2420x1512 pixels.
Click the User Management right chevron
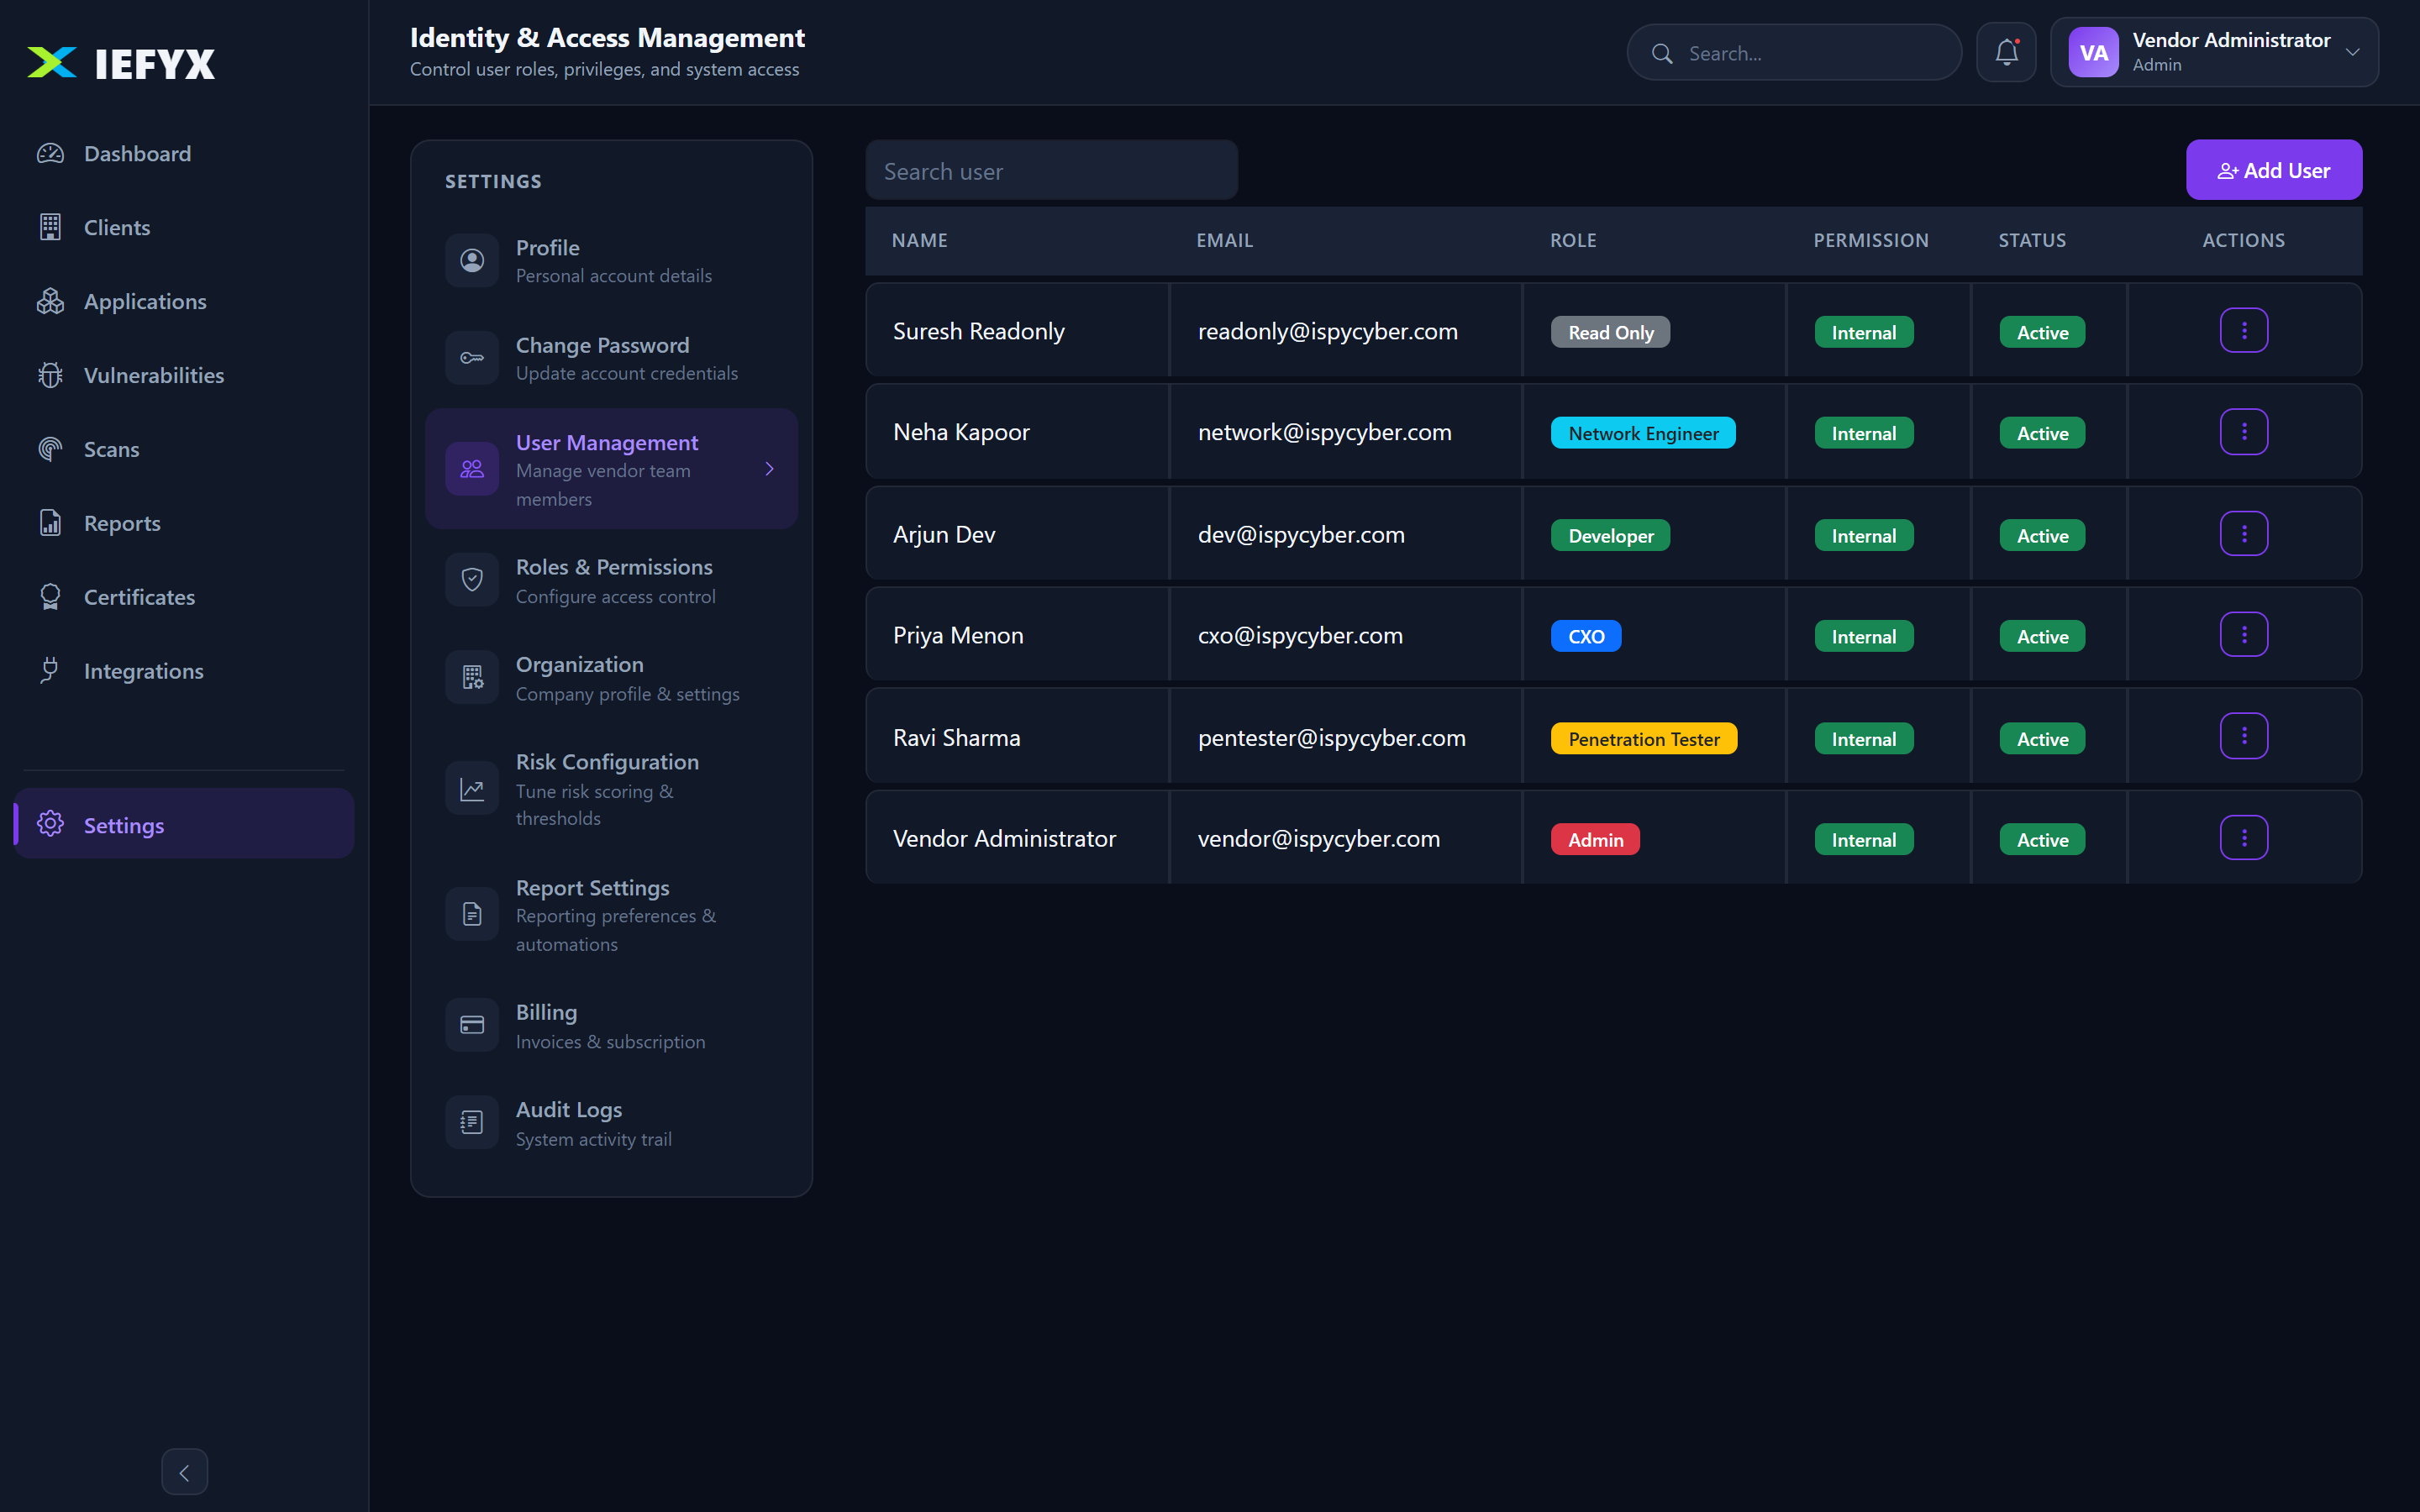pyautogui.click(x=769, y=468)
